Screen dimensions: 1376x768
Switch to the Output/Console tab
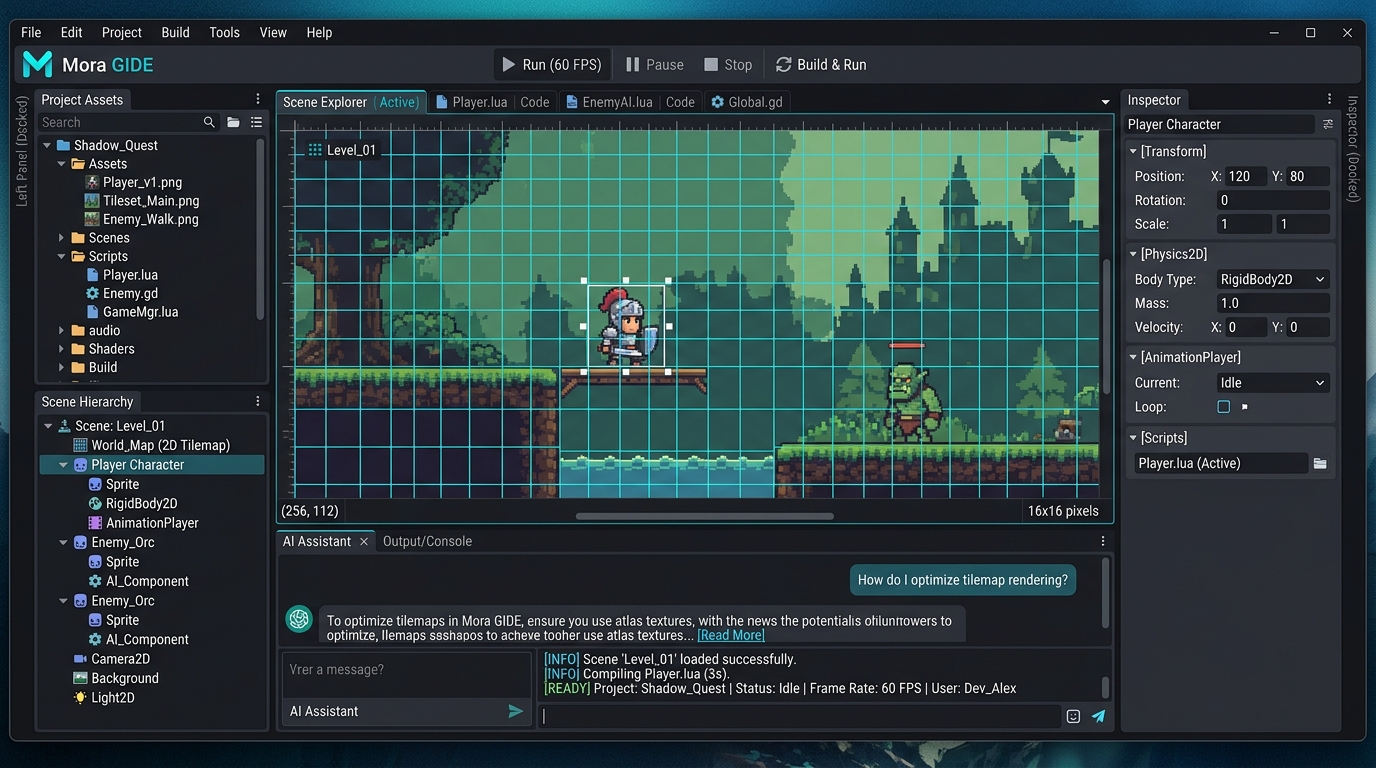427,541
